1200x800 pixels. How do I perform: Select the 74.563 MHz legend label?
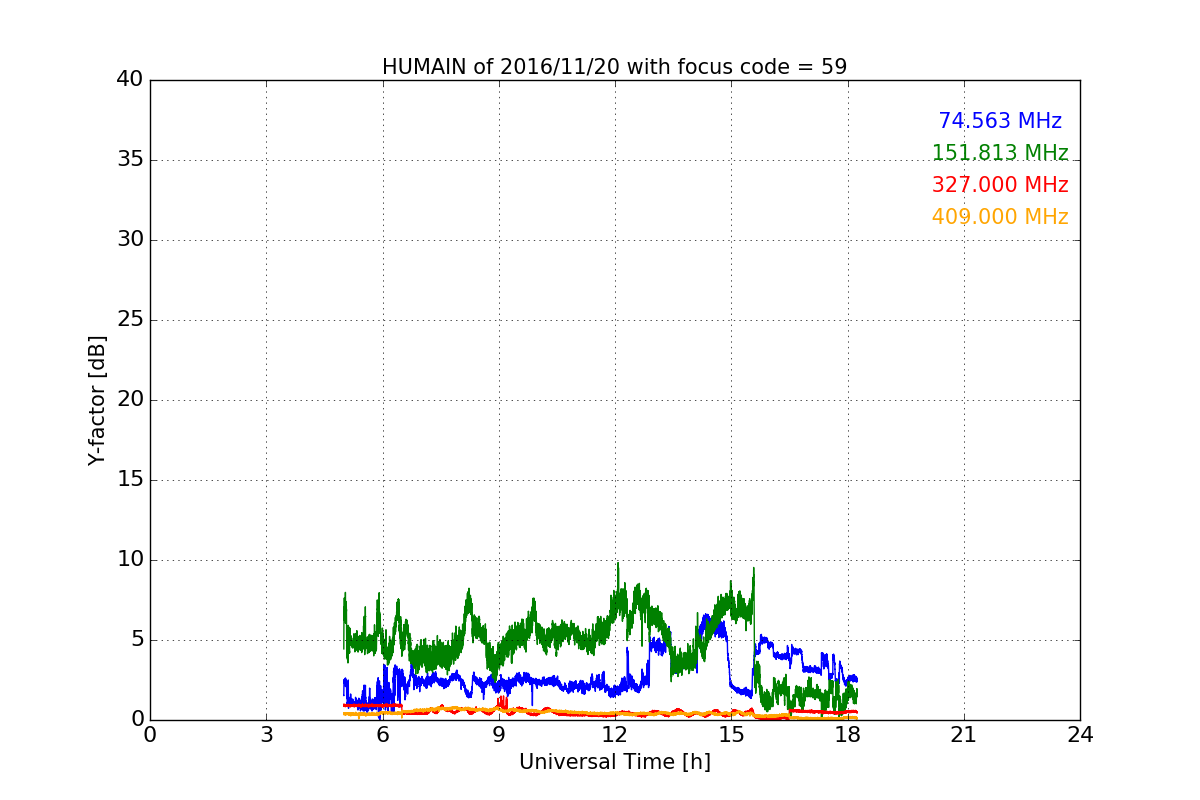(x=1000, y=121)
